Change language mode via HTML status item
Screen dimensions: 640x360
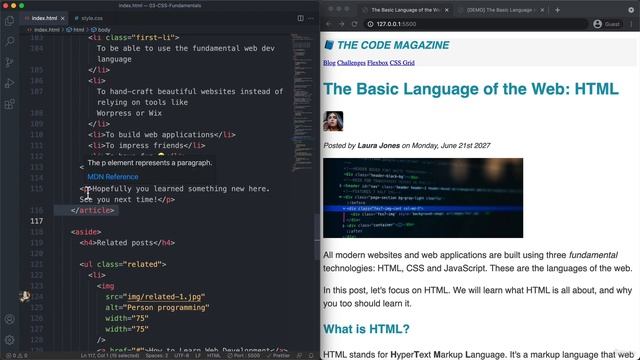point(213,356)
